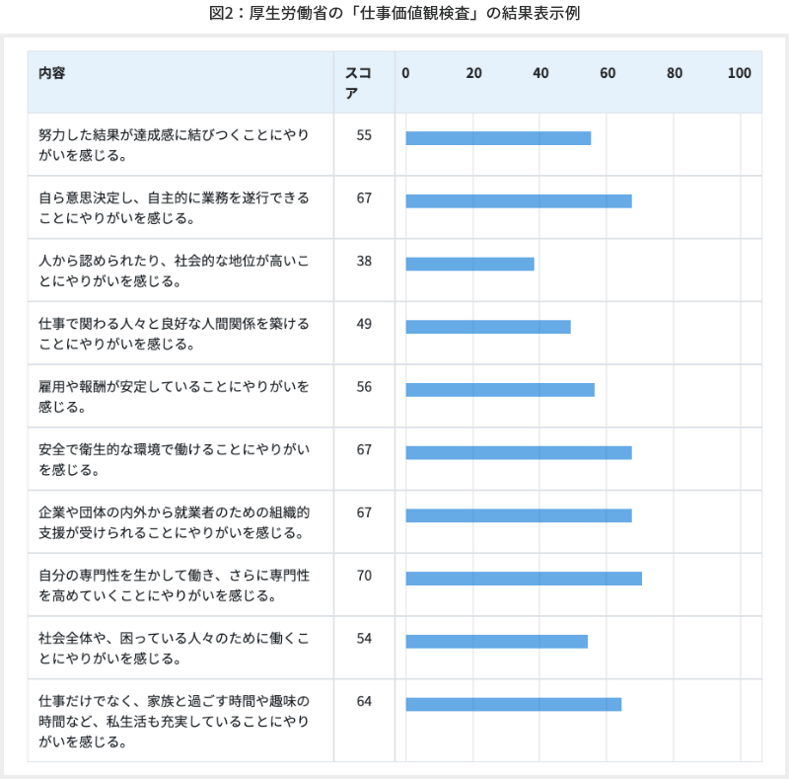Click the bar for score 49
This screenshot has height=779, width=789.
(x=488, y=327)
